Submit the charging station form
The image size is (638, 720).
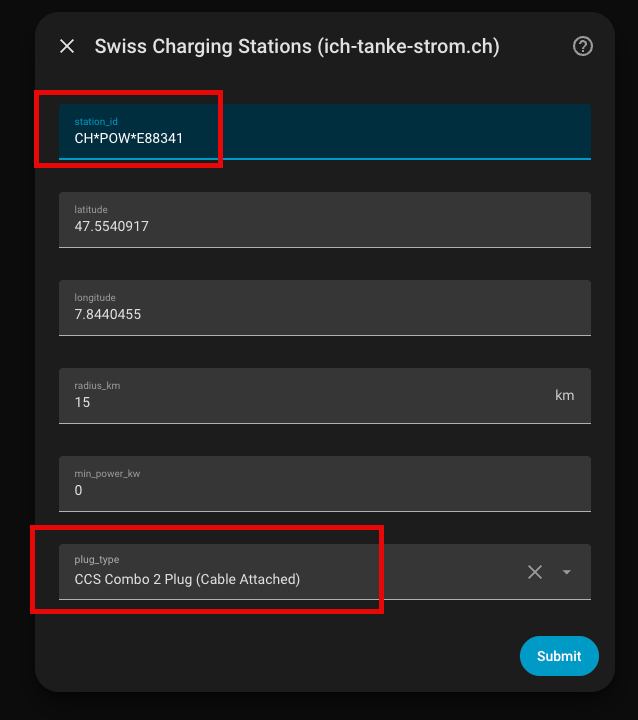tap(559, 656)
